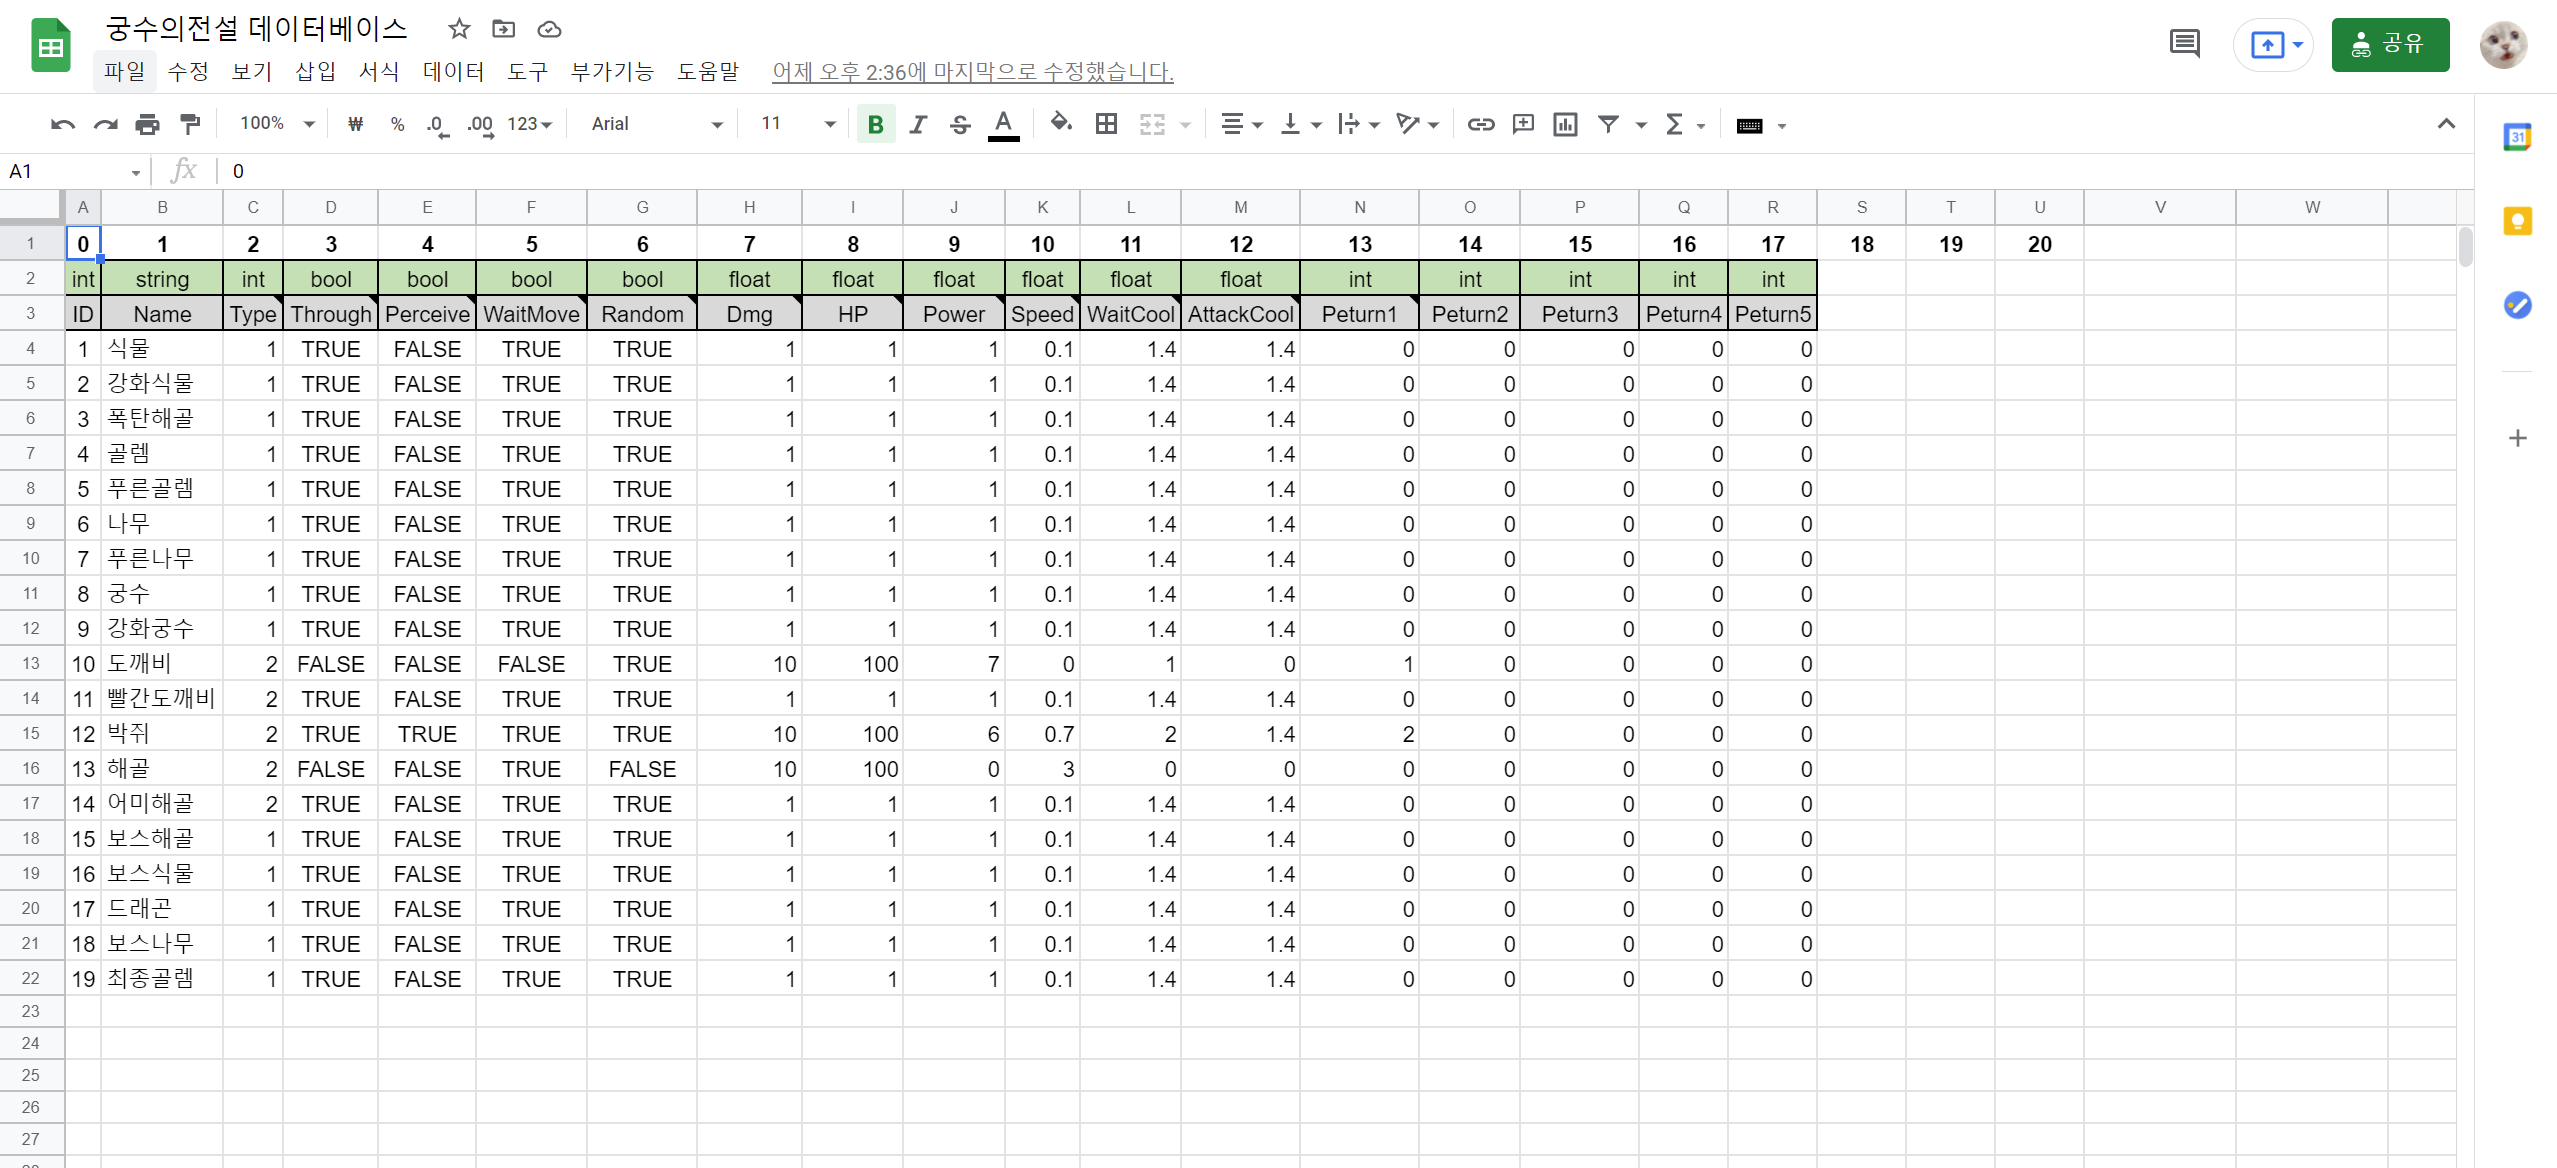The height and width of the screenshot is (1168, 2557).
Task: Toggle Strikethrough formatting button
Action: tap(960, 124)
